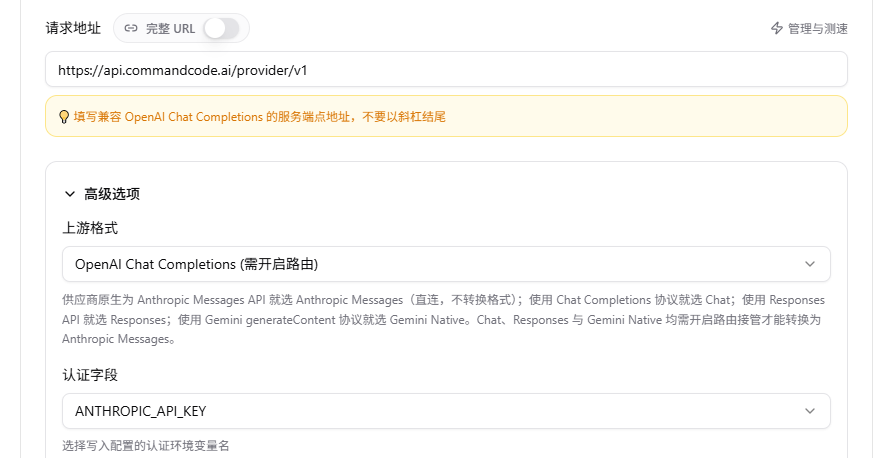
Task: Click the lightbulb hint icon
Action: tap(64, 117)
